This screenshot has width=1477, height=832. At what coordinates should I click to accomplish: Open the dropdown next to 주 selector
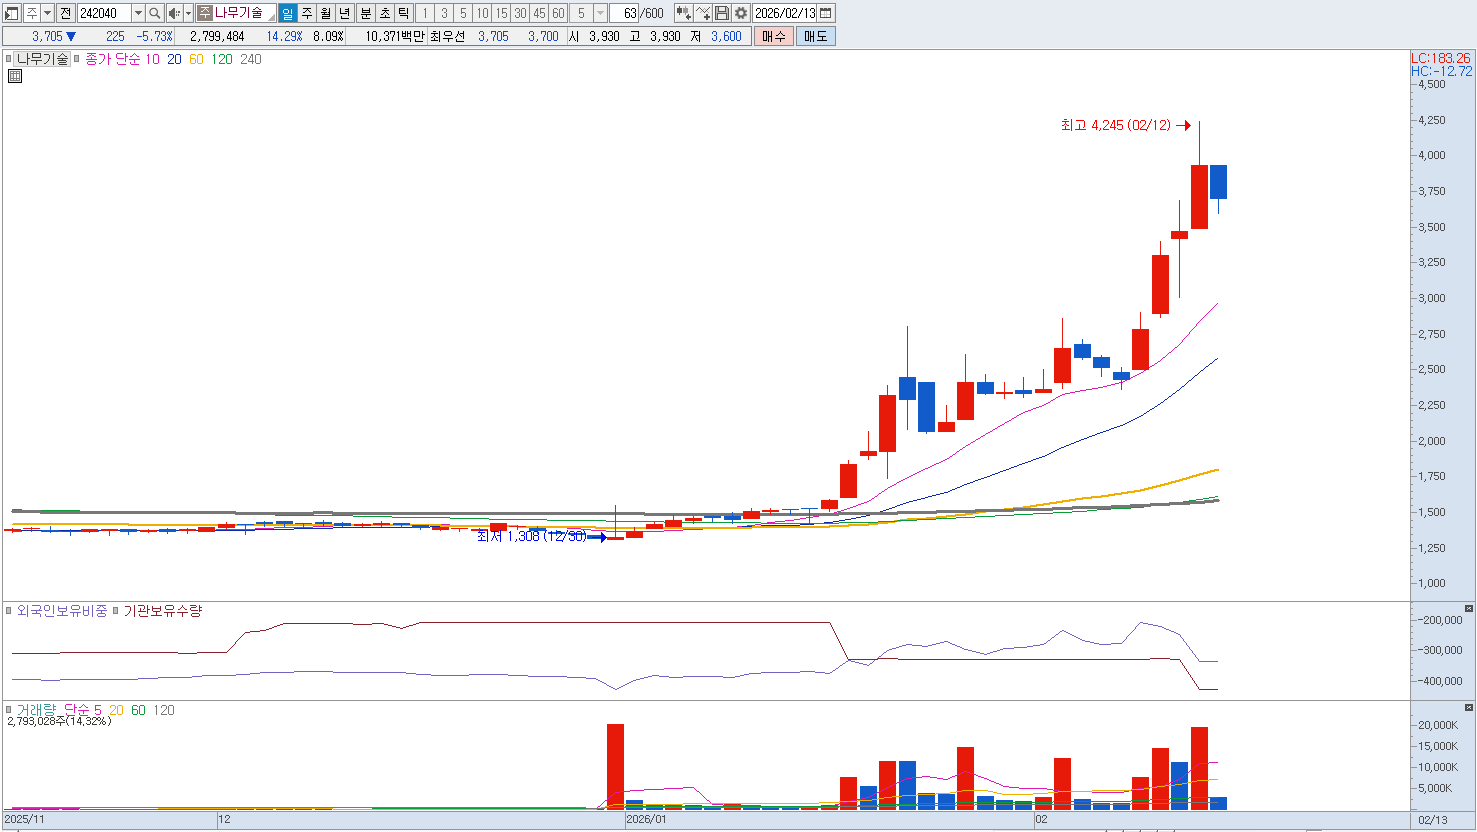47,13
